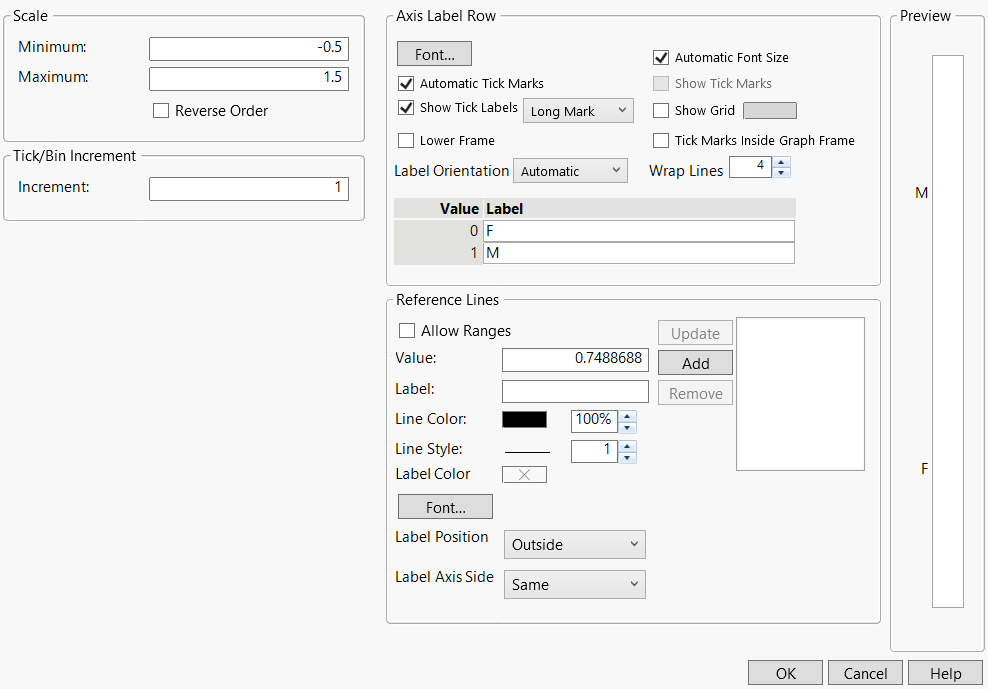The height and width of the screenshot is (689, 988).
Task: Change Label Position from Outside
Action: tap(574, 544)
